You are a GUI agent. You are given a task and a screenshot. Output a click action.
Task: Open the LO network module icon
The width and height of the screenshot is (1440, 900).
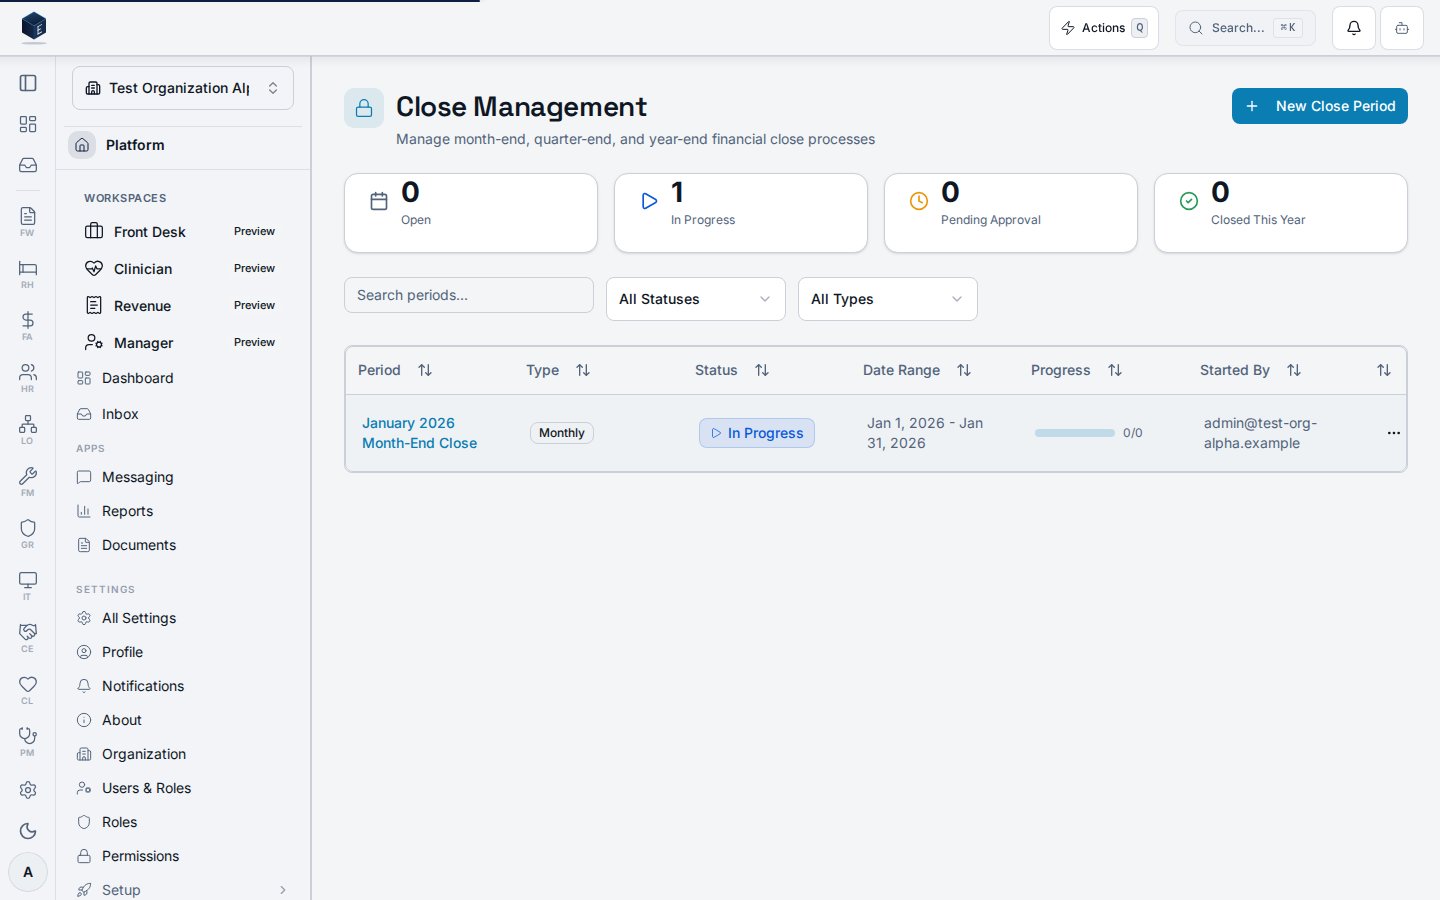(28, 429)
